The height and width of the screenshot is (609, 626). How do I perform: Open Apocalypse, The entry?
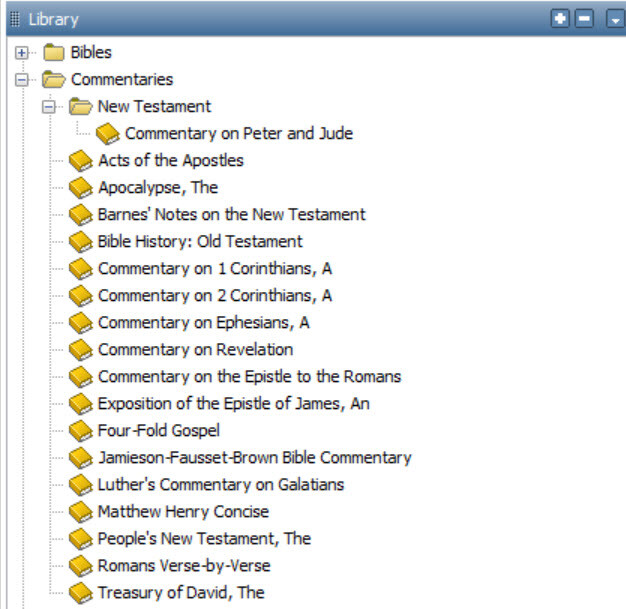pos(158,188)
